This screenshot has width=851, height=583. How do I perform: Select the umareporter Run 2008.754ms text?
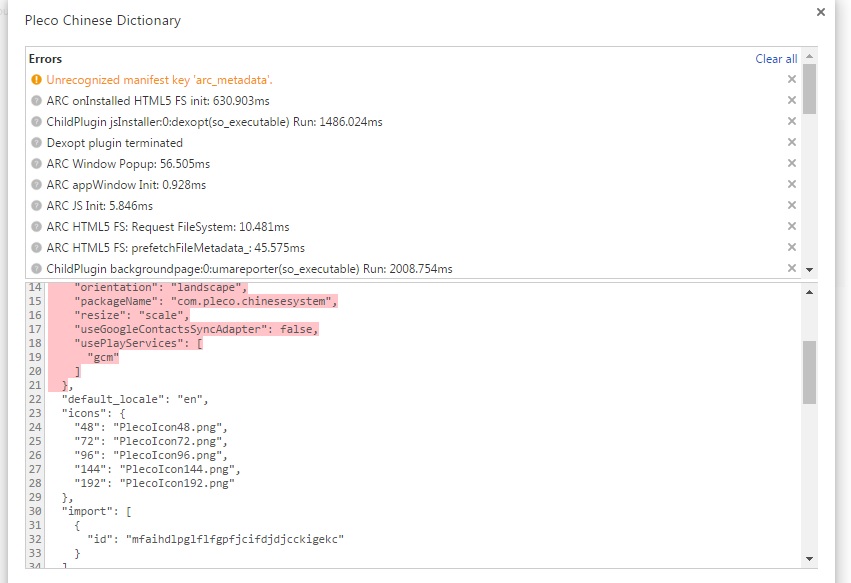click(249, 269)
